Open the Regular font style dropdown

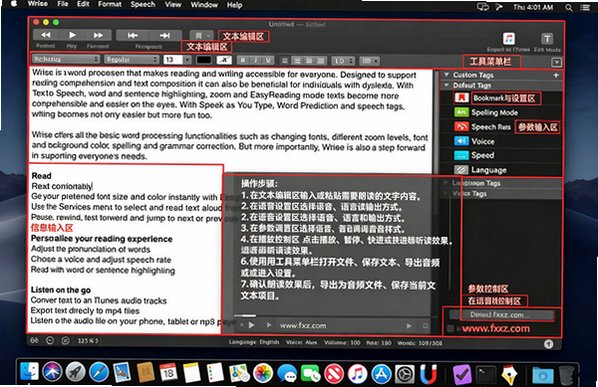[x=132, y=59]
